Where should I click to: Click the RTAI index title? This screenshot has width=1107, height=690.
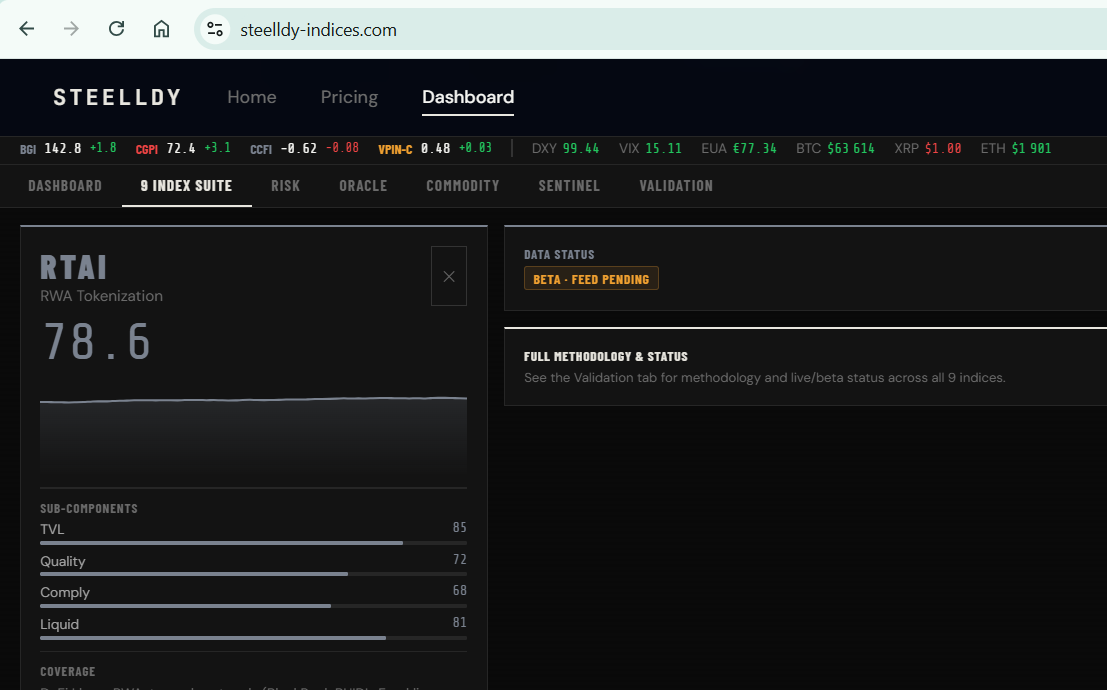73,268
